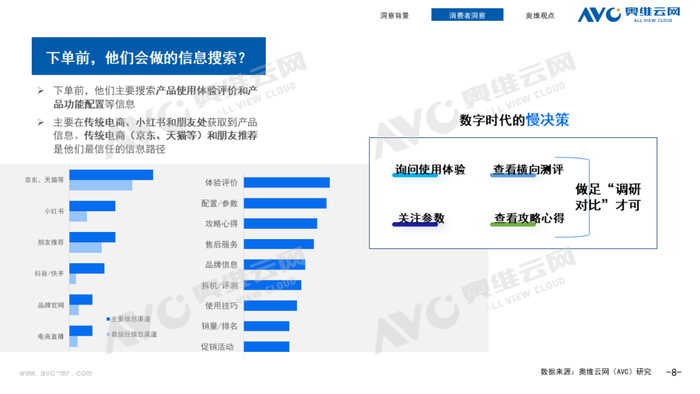Click the 查看攻略心得 label
Screen dimensions: 700x394
point(529,218)
